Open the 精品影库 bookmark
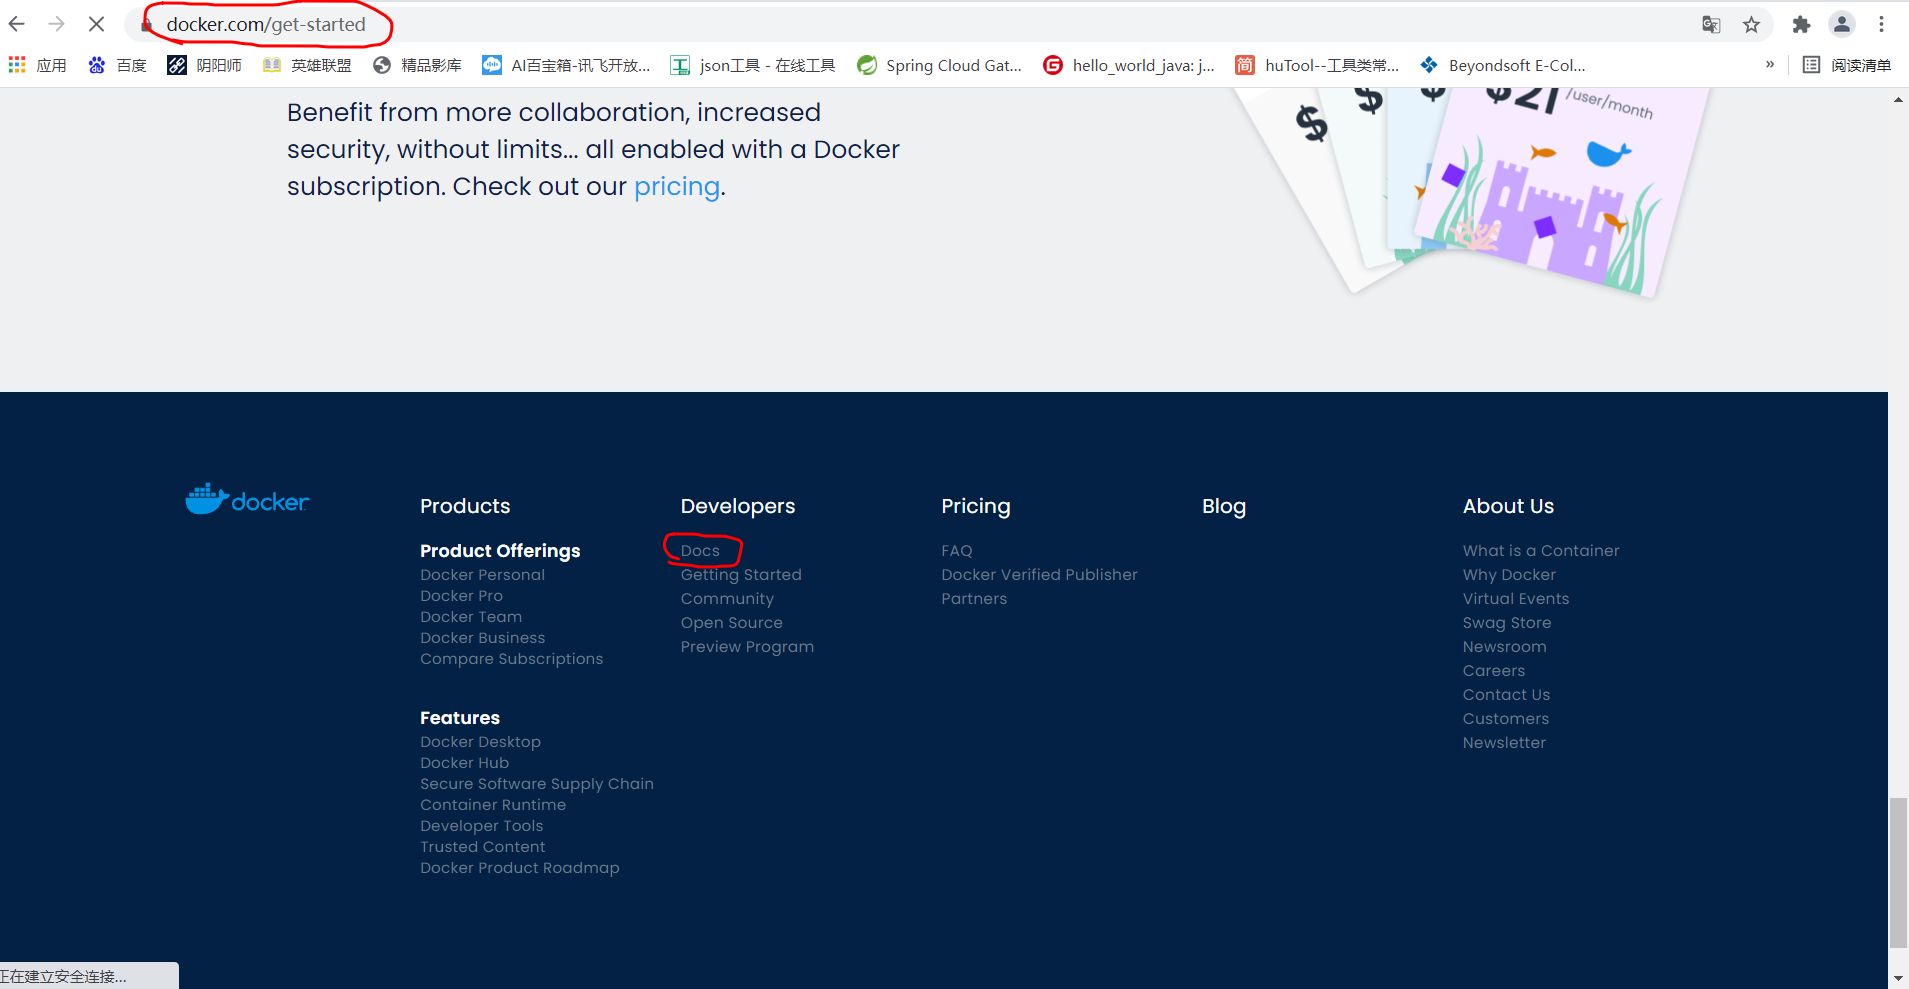The image size is (1909, 989). tap(417, 65)
